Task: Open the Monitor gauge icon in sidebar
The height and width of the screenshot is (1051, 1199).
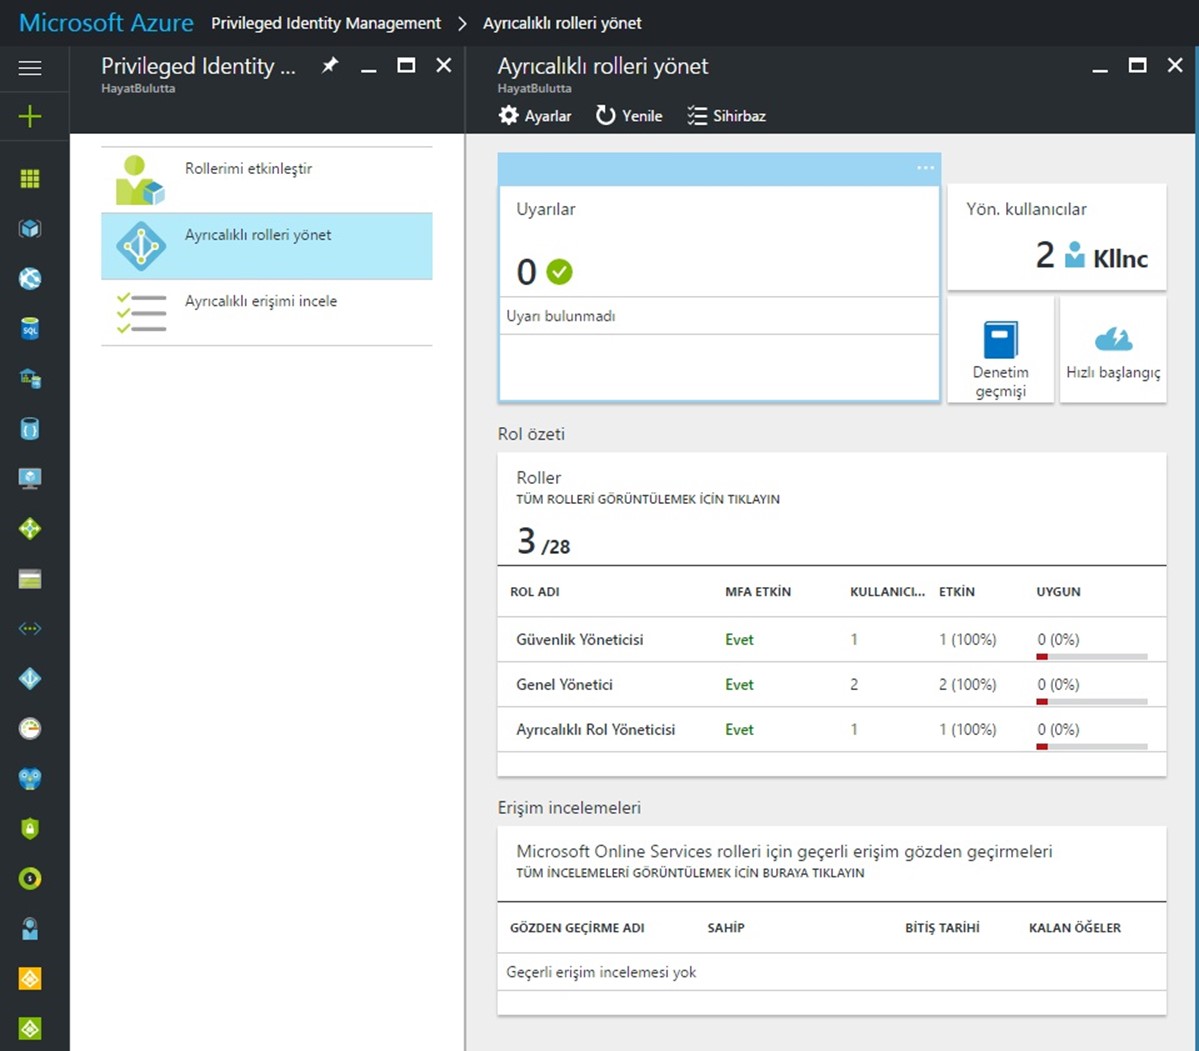Action: pyautogui.click(x=30, y=729)
